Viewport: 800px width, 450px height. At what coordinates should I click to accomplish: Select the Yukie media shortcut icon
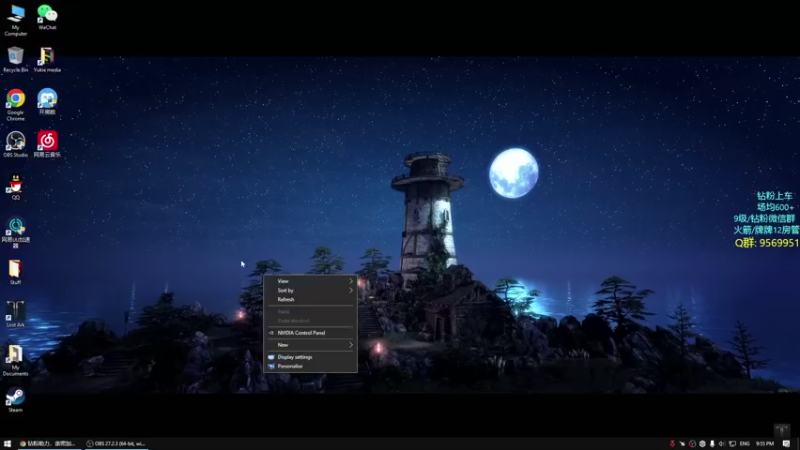[47, 60]
